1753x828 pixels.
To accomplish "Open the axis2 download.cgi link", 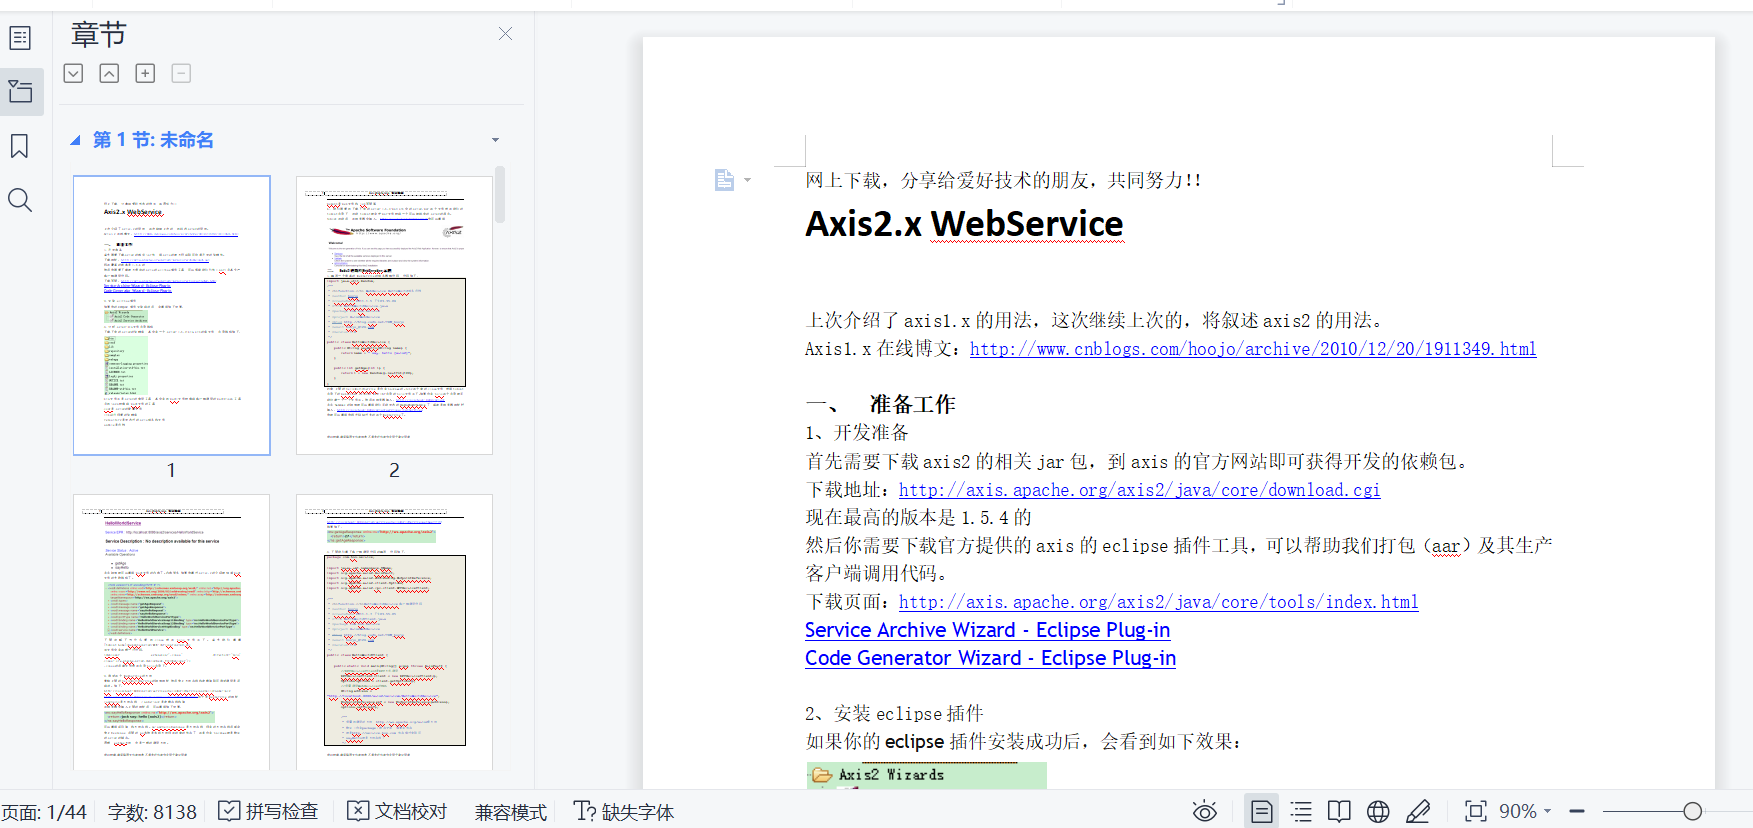I will (x=1139, y=490).
